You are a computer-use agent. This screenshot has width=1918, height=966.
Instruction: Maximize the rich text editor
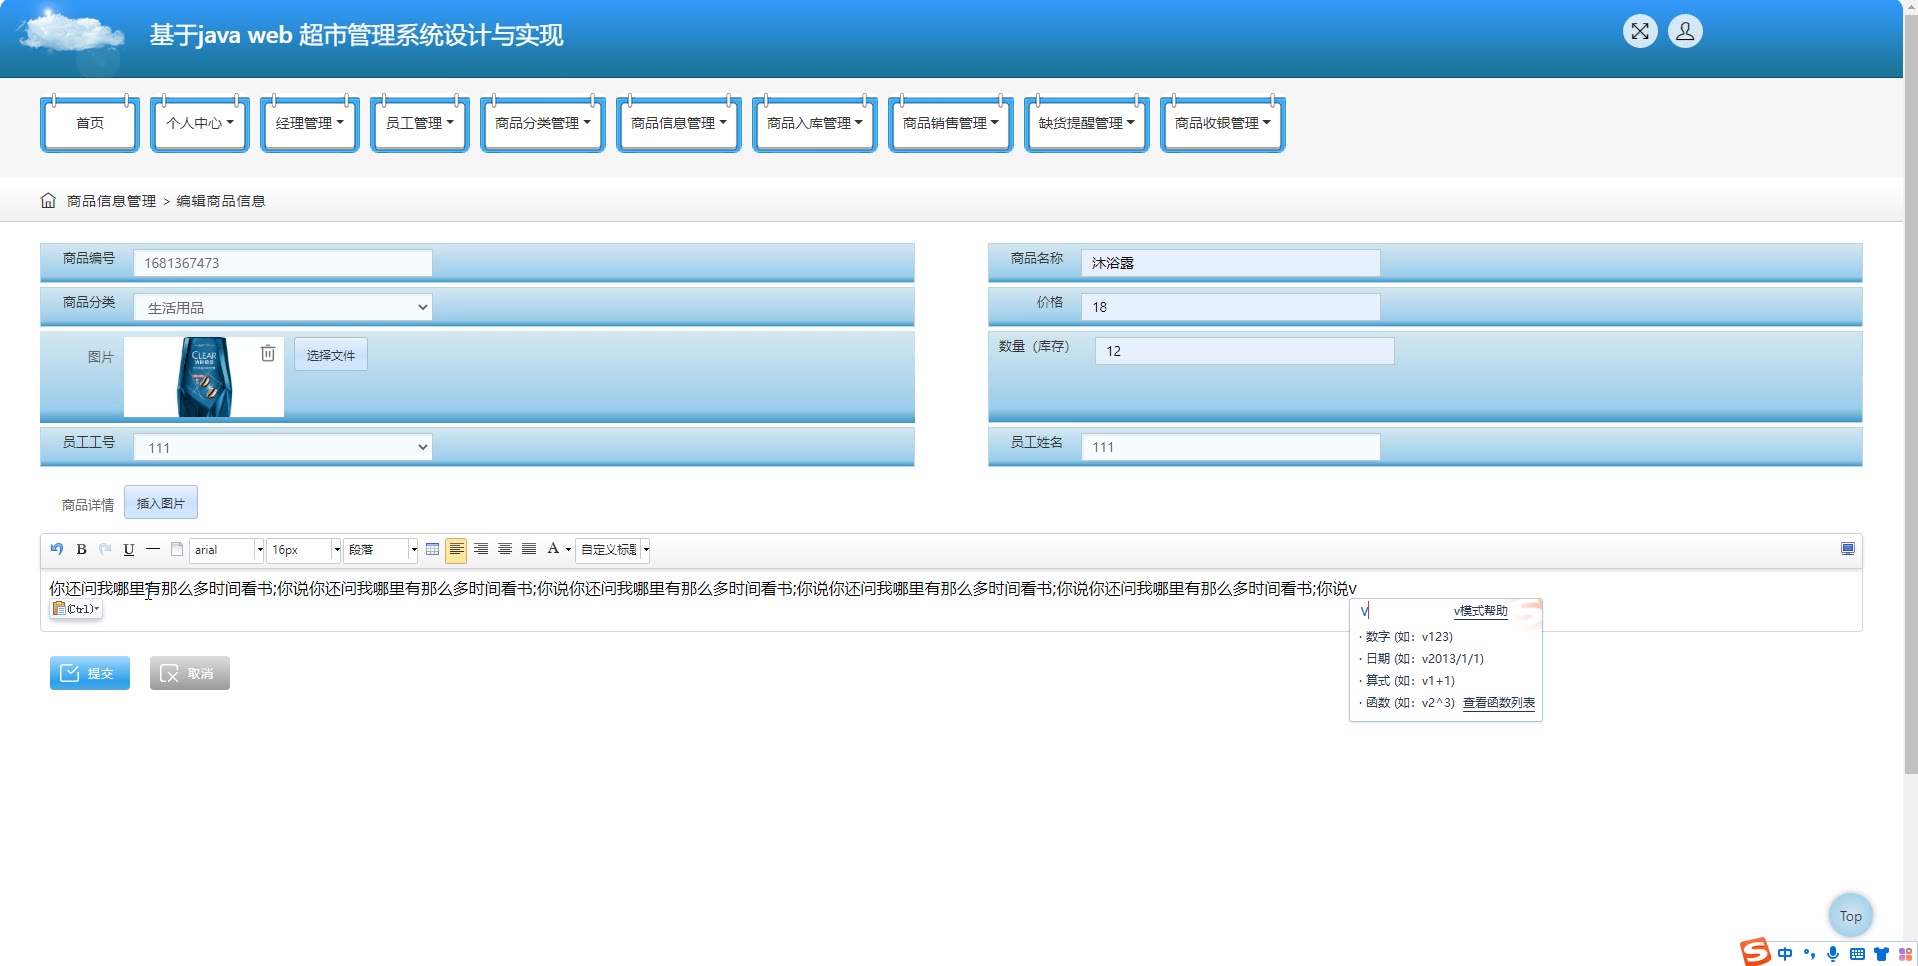pos(1847,549)
